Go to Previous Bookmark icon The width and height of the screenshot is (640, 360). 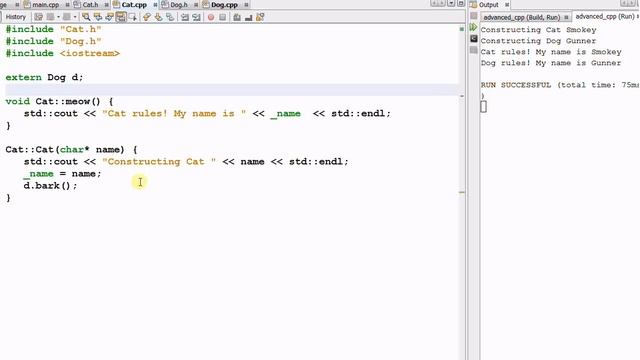tap(147, 17)
